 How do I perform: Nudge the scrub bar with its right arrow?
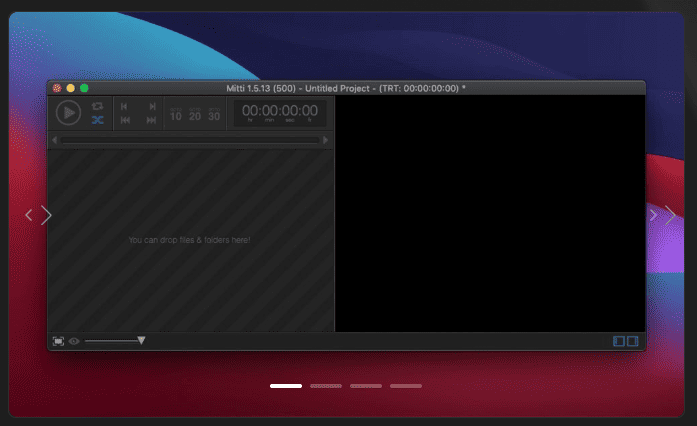[x=326, y=140]
